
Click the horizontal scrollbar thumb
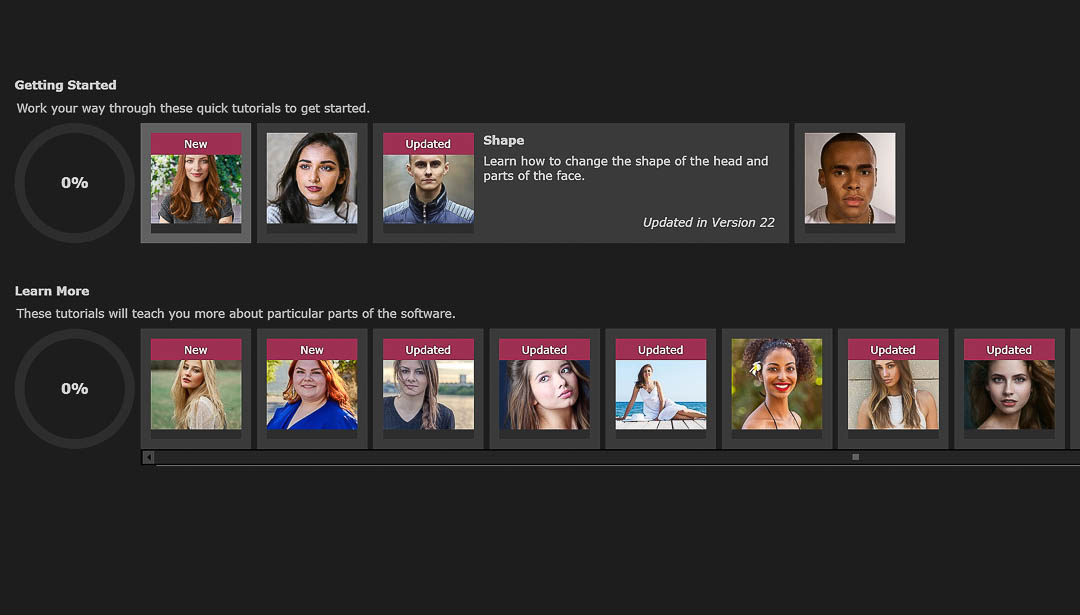(855, 457)
